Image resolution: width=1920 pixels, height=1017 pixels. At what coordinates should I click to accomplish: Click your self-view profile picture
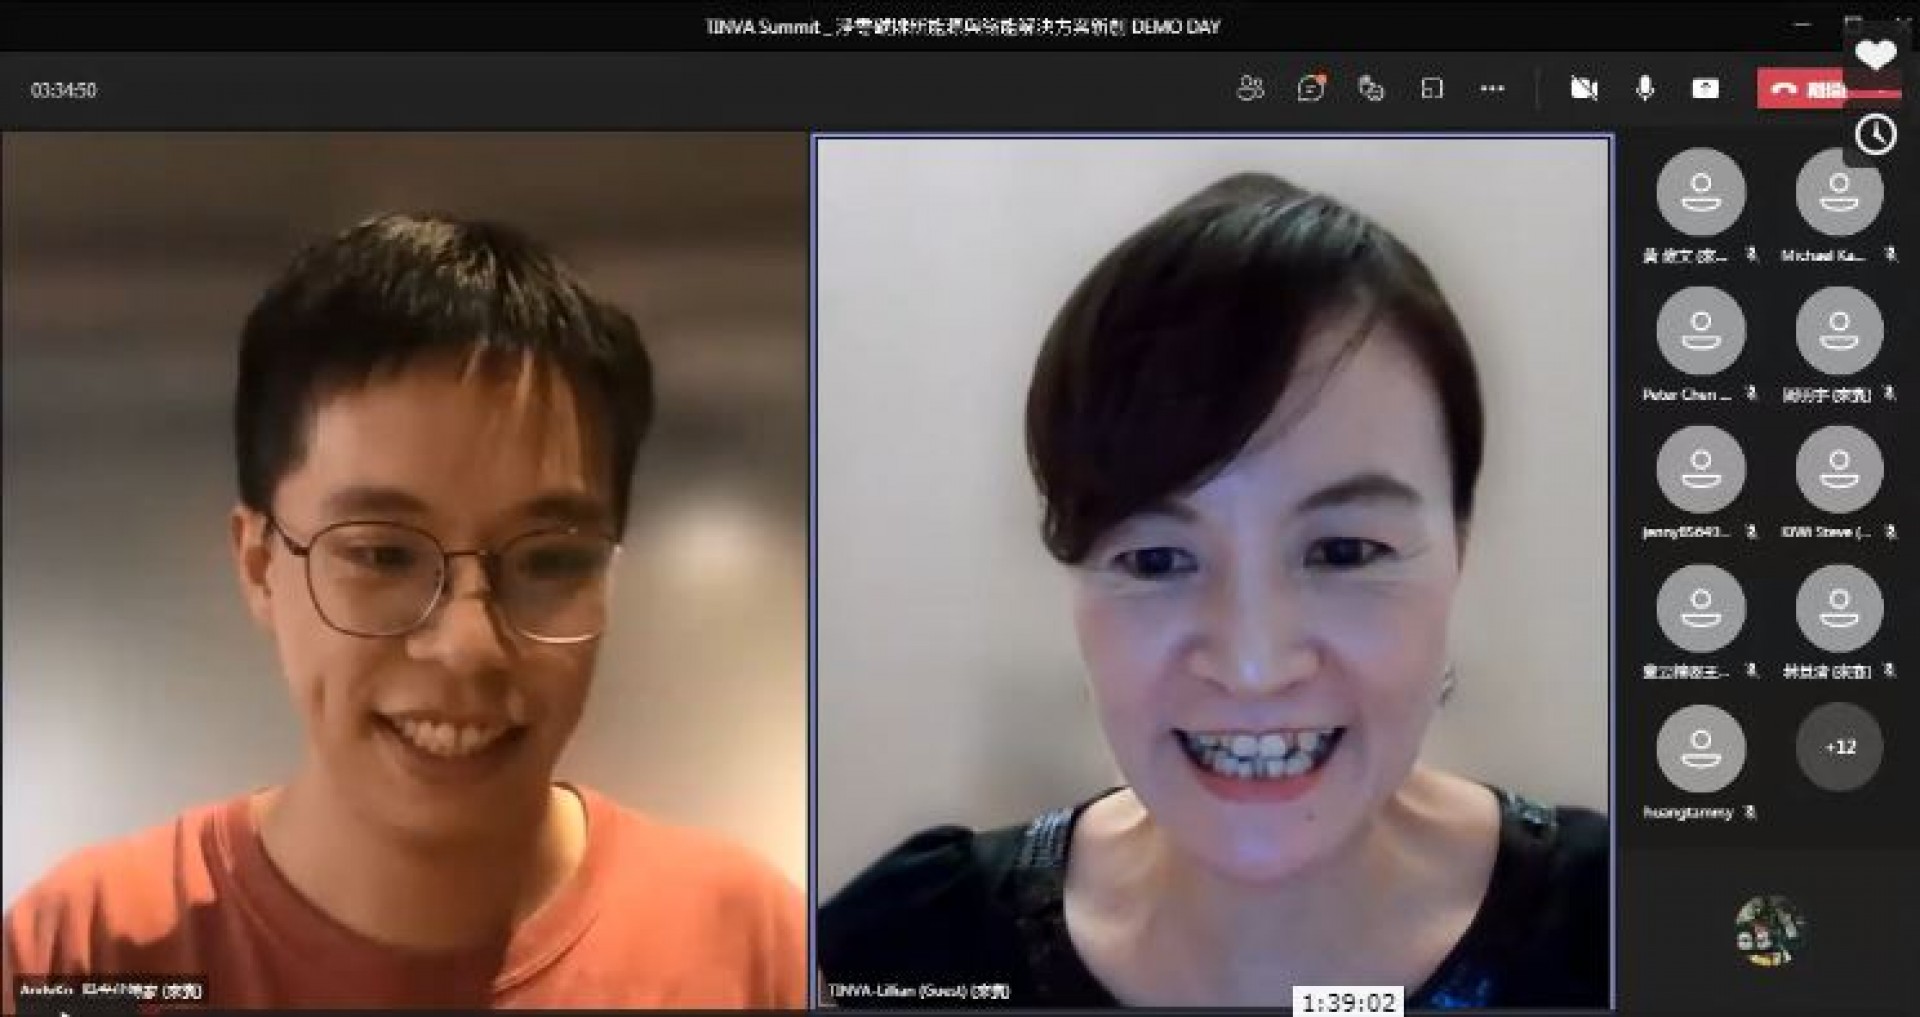[x=1768, y=930]
